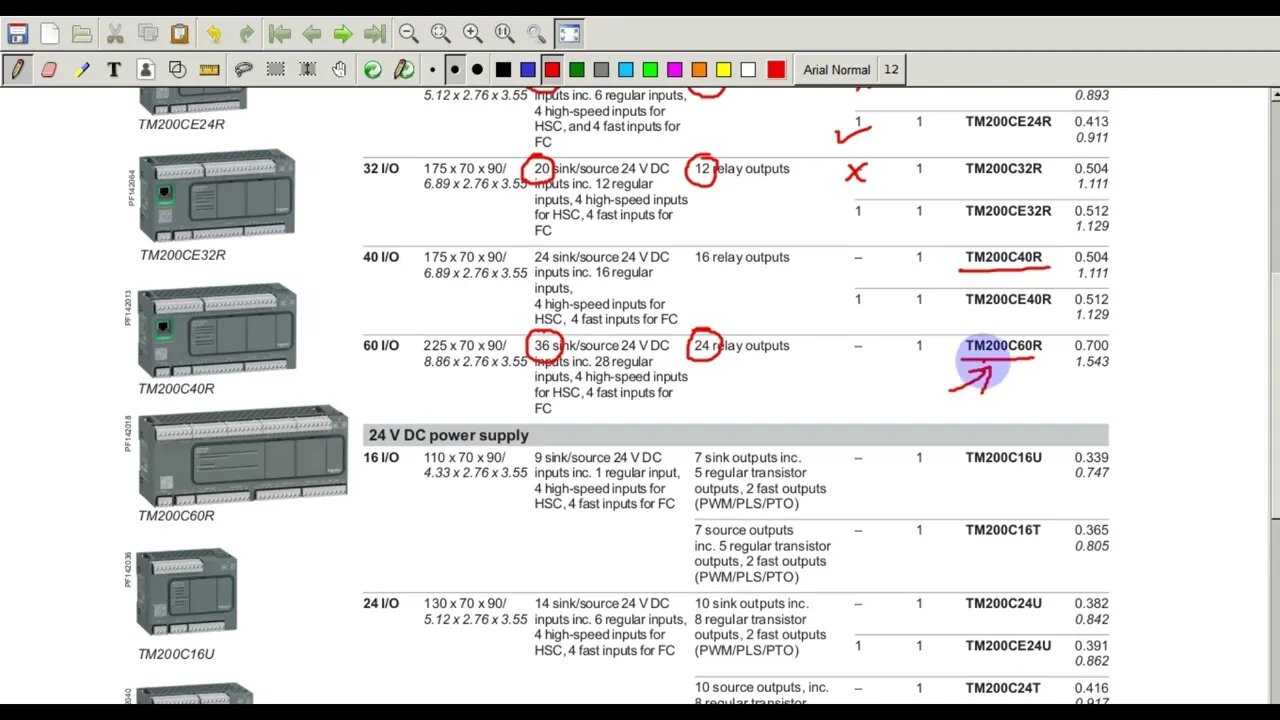Choose thick pen thickness

[477, 69]
